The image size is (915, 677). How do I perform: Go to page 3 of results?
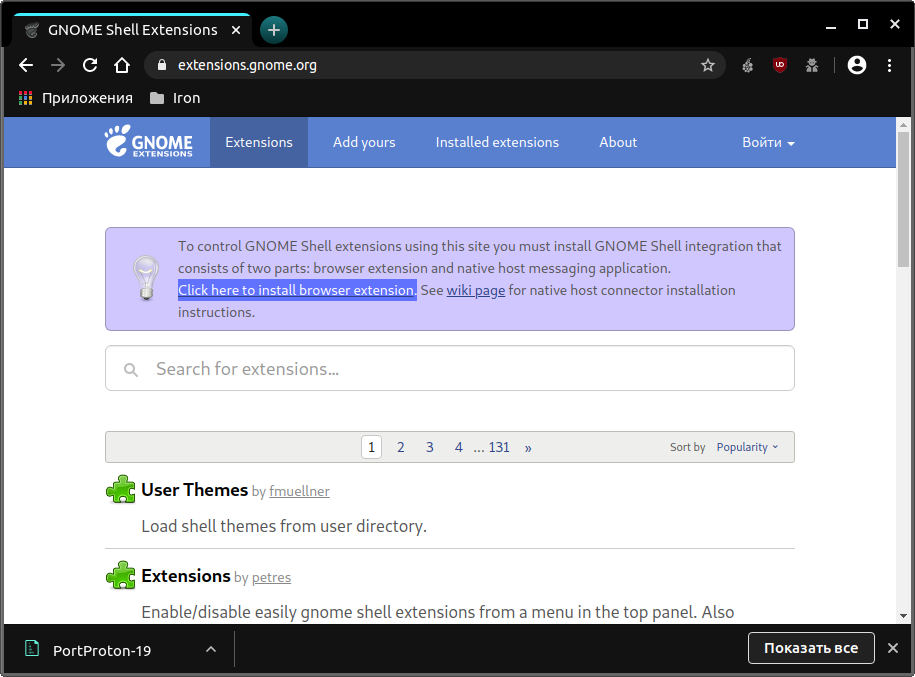(430, 447)
